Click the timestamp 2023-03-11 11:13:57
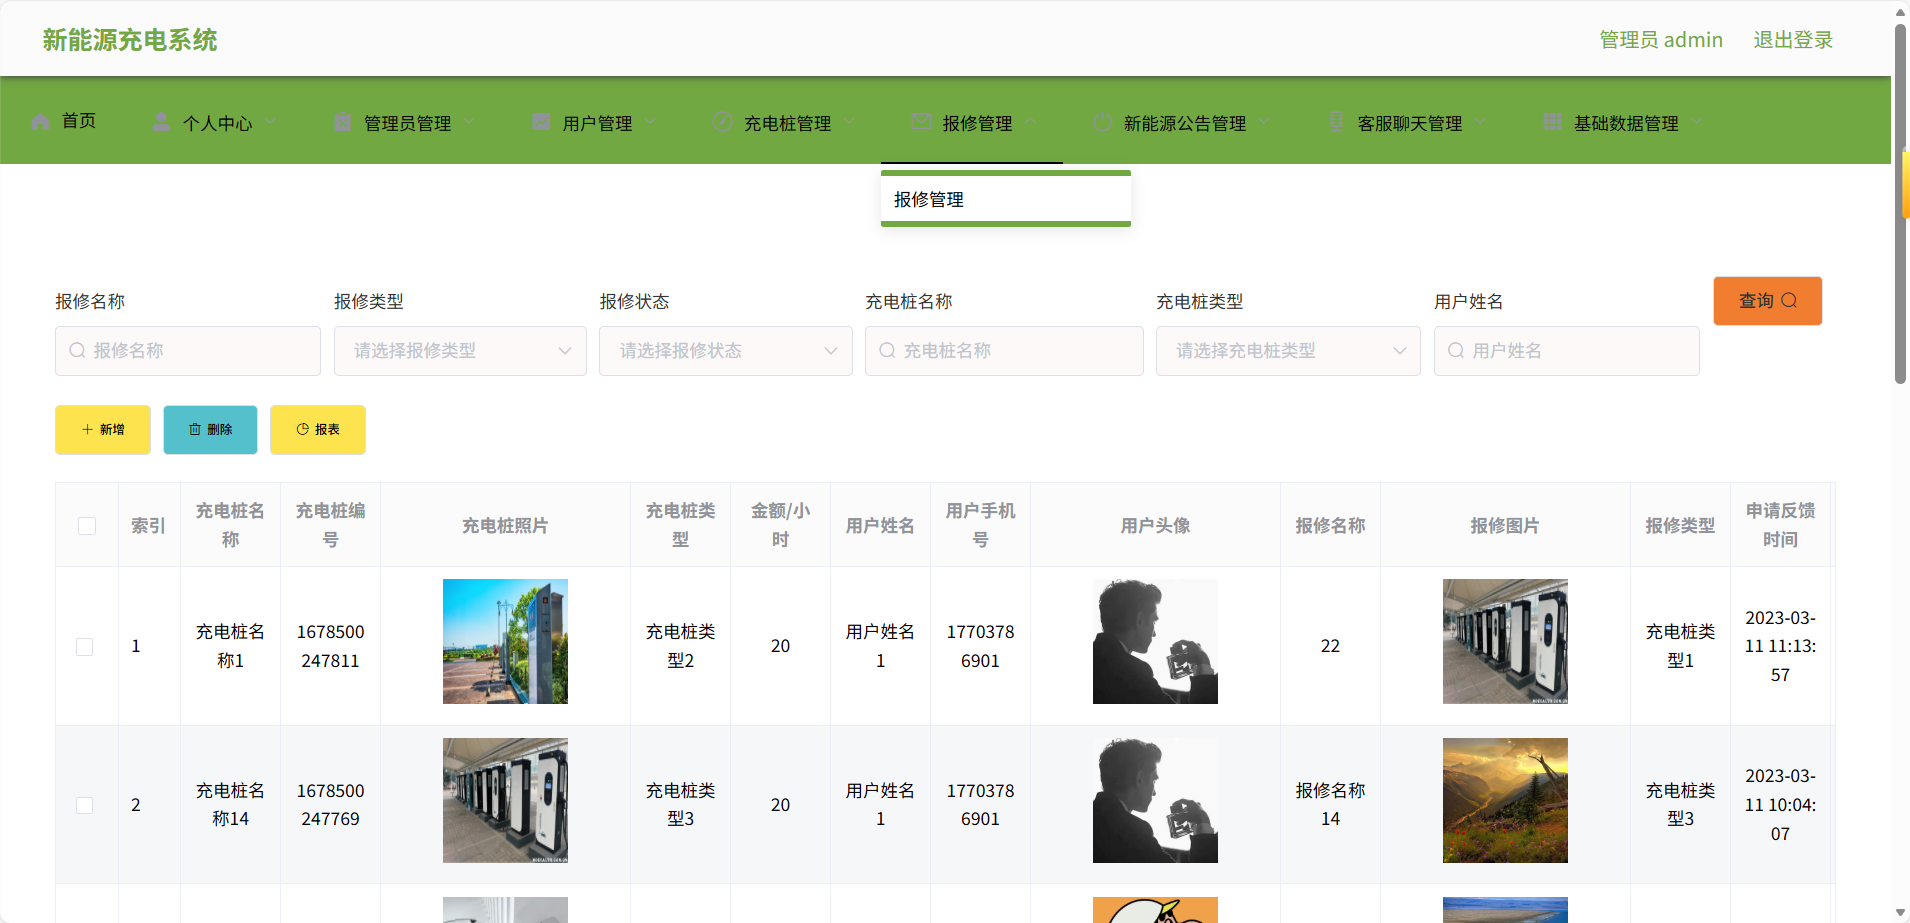Image resolution: width=1910 pixels, height=923 pixels. [1780, 647]
